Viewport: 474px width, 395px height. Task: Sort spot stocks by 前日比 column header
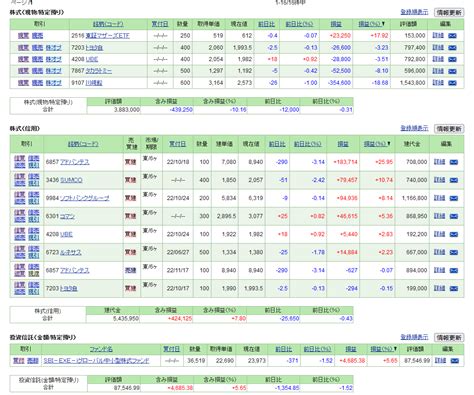[266, 24]
